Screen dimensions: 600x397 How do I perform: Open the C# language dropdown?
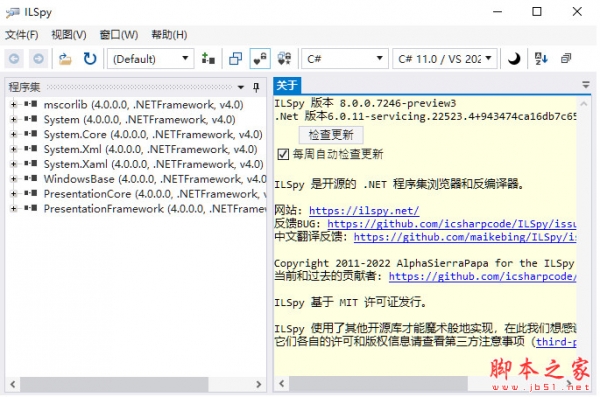(x=345, y=59)
